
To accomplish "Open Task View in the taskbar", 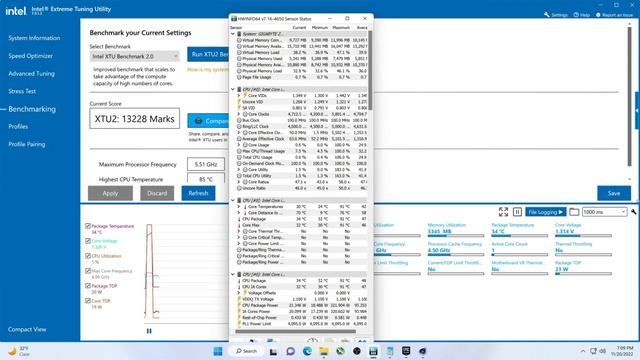I will pyautogui.click(x=273, y=351).
